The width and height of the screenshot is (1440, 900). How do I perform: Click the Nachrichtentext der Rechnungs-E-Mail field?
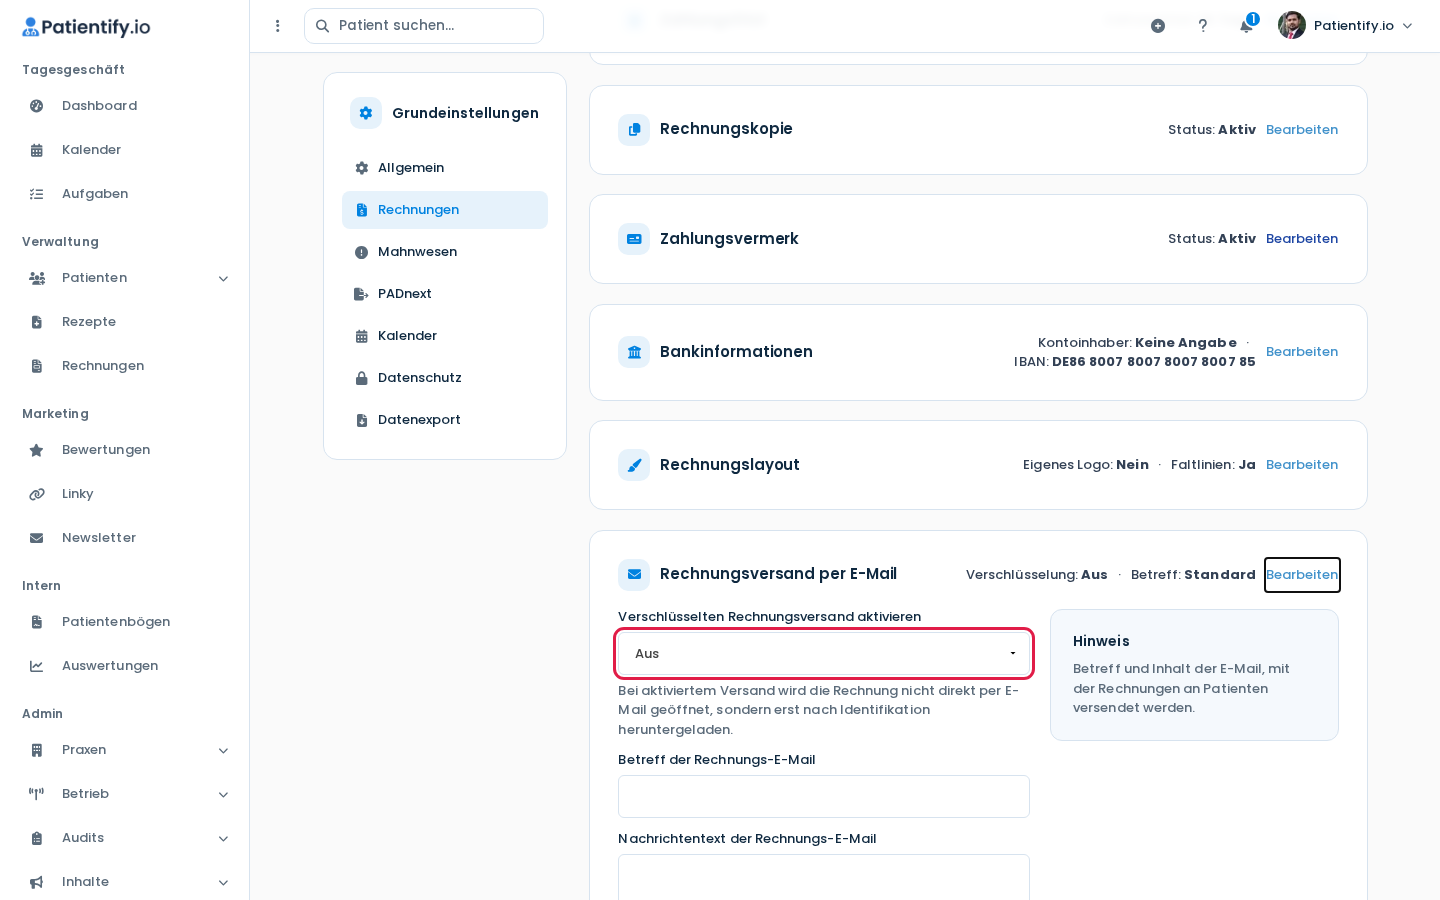tap(824, 877)
